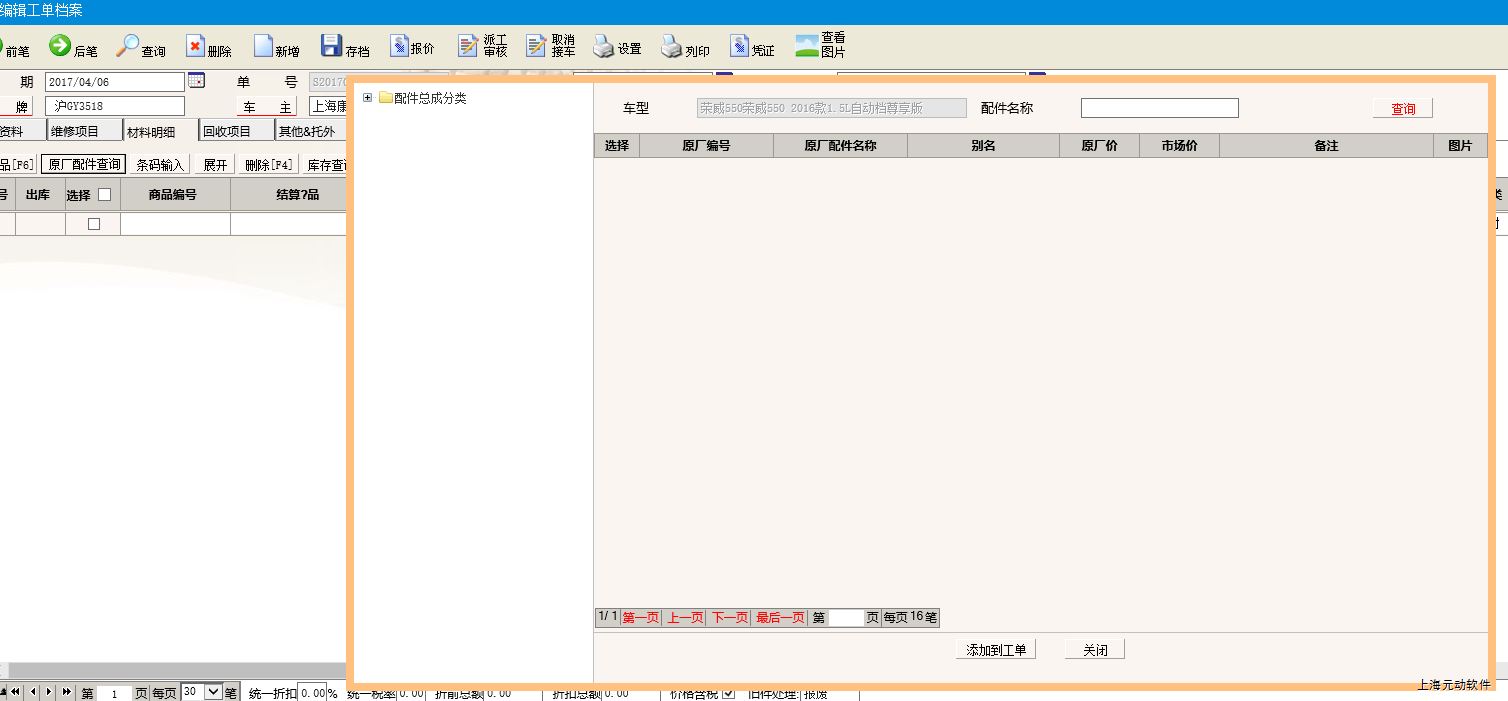1508x701 pixels.
Task: Click the 配件名称 text input field
Action: click(1159, 108)
